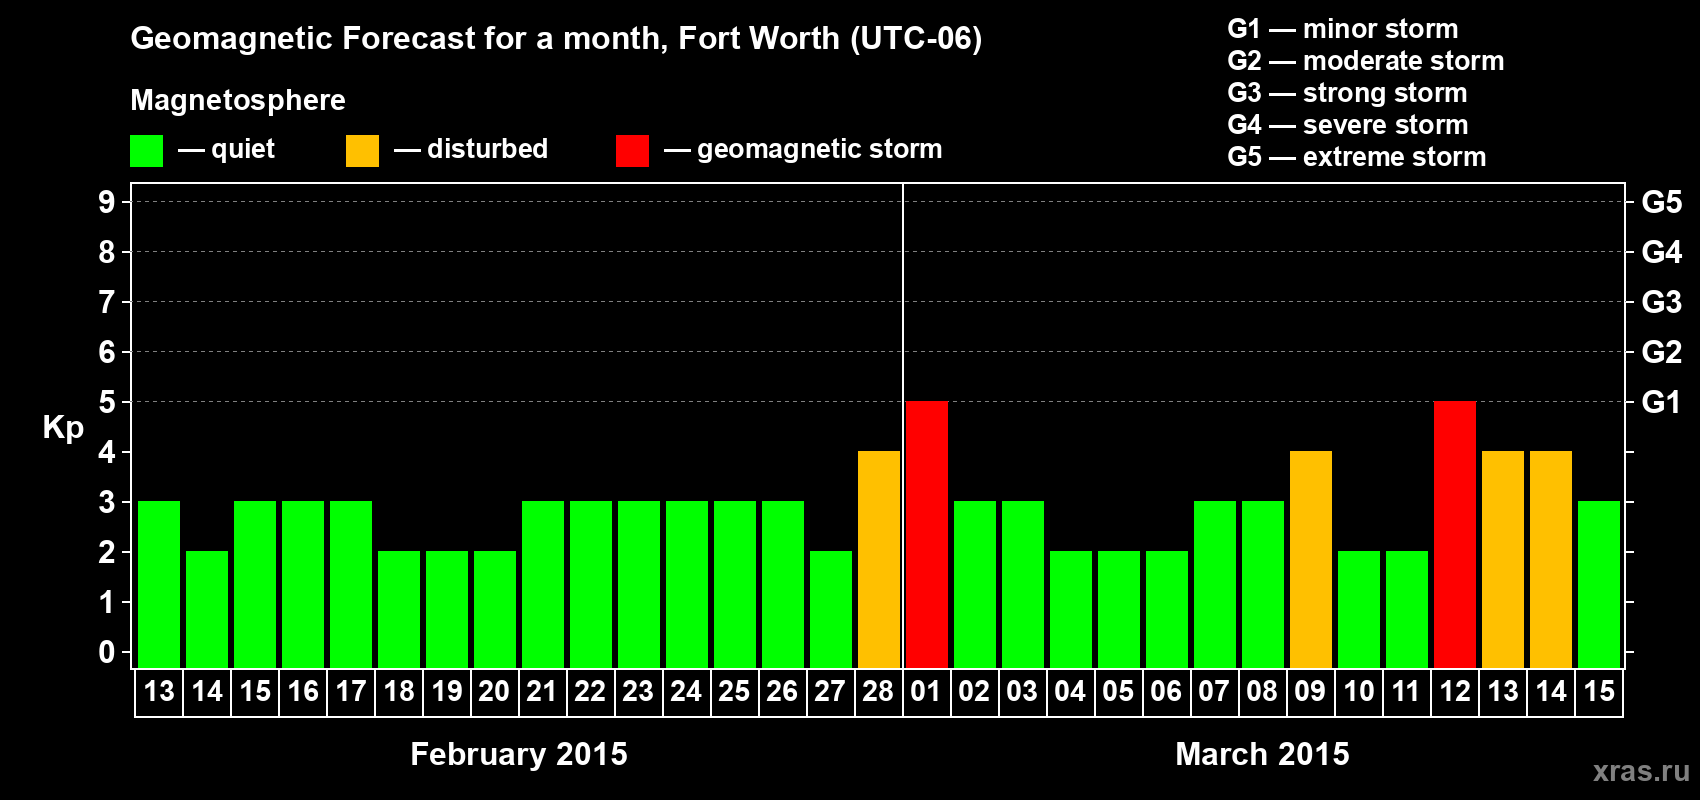This screenshot has width=1700, height=800.
Task: Click the Kp axis value 5
Action: tap(107, 402)
